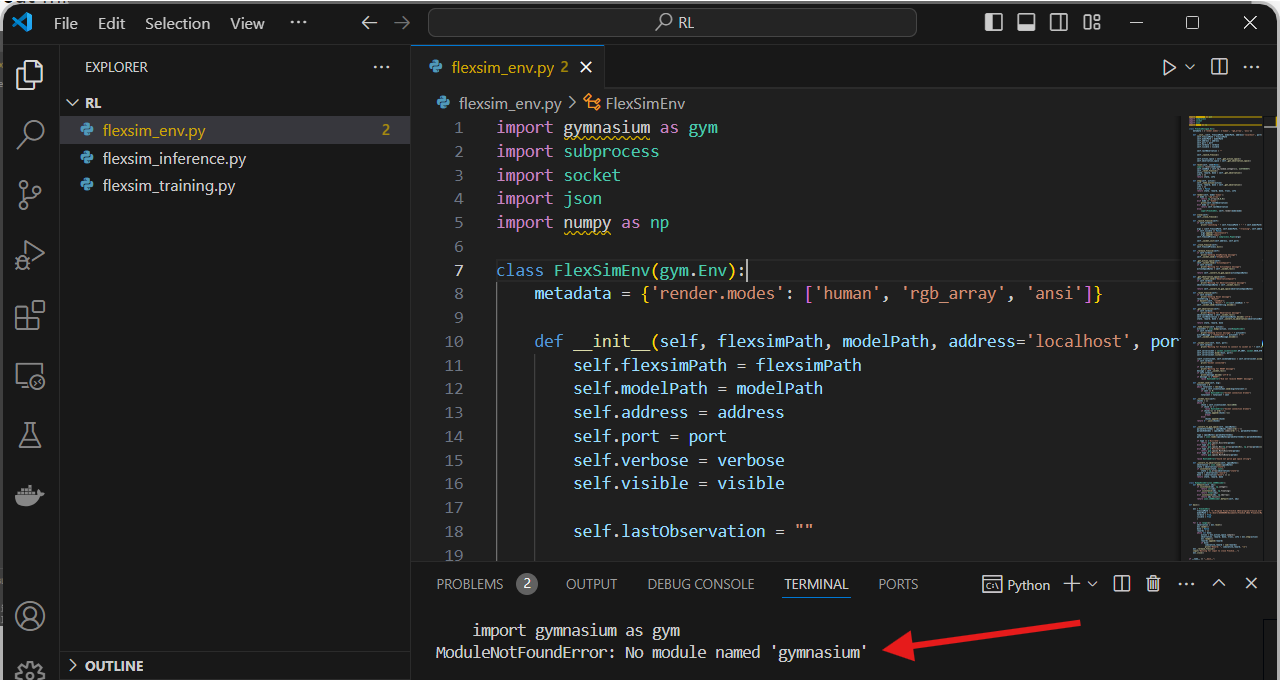This screenshot has width=1280, height=680.
Task: Expand the OUTLINE section
Action: pos(113,666)
